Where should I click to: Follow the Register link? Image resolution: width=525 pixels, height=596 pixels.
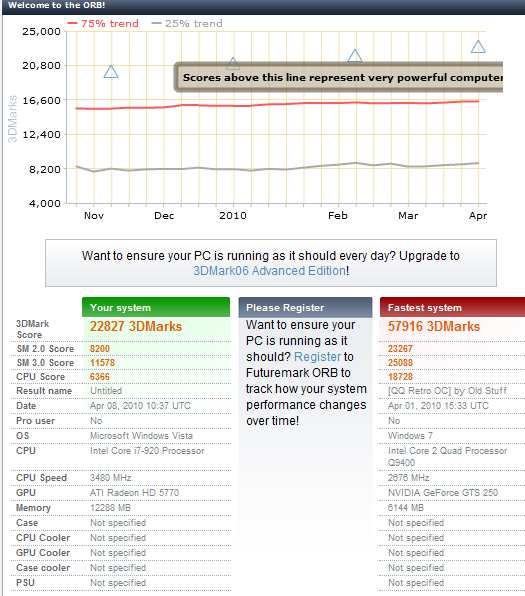(318, 357)
